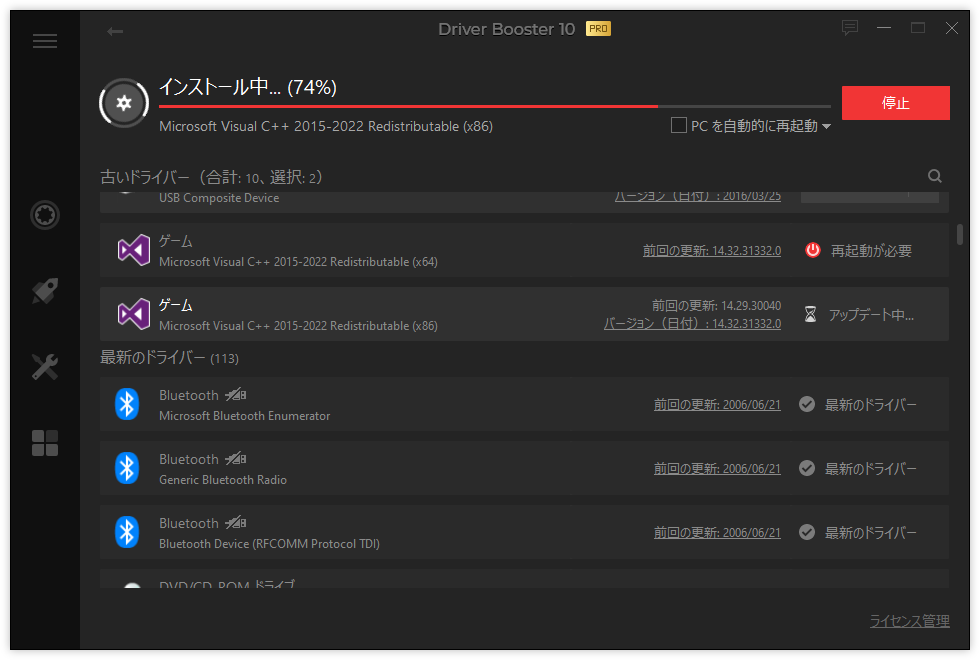This screenshot has width=980, height=660.
Task: Click disabled-device icon beside Generic Bluetooth Radio
Action: [236, 459]
